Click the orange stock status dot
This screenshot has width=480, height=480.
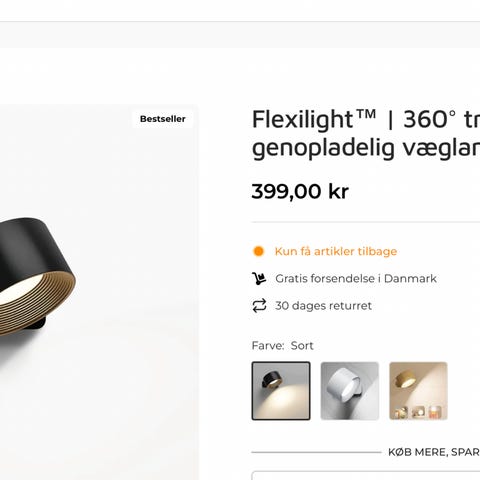point(258,251)
